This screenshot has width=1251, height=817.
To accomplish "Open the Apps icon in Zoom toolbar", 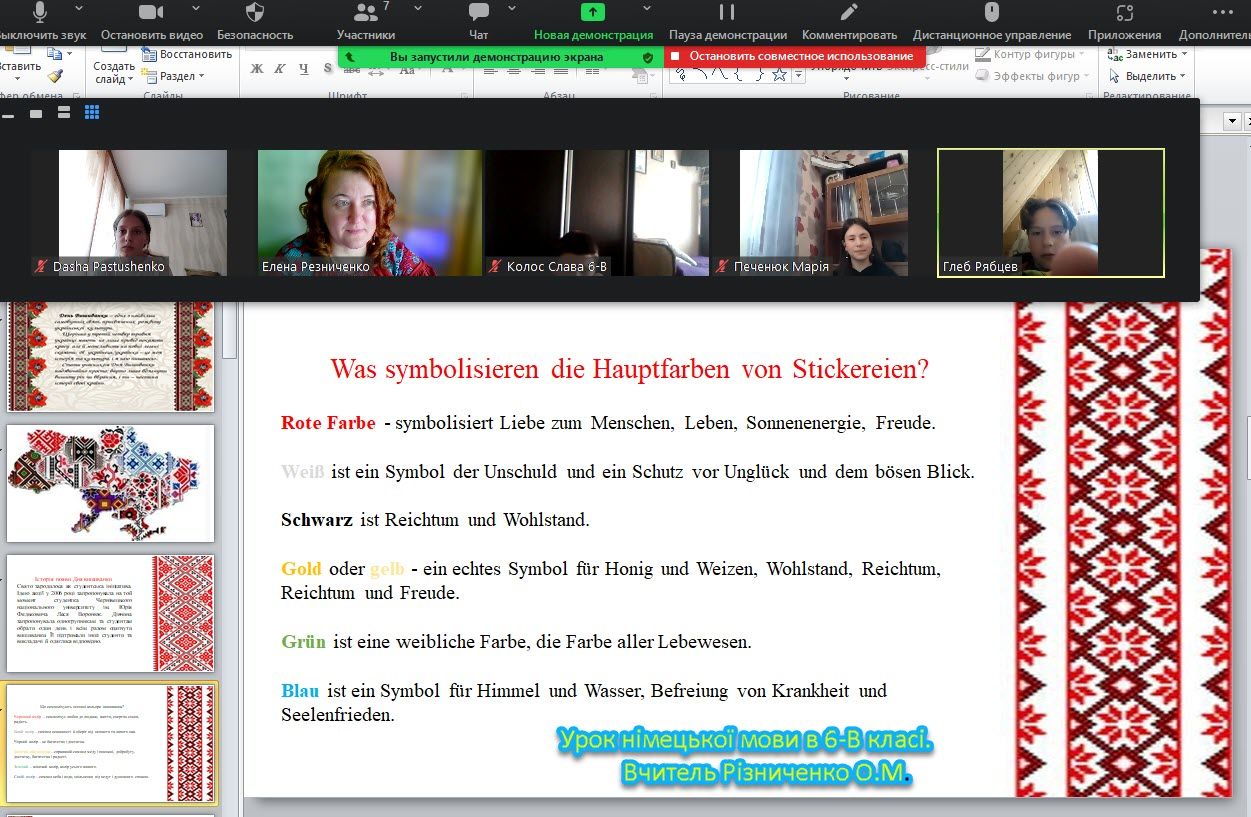I will pyautogui.click(x=1125, y=14).
